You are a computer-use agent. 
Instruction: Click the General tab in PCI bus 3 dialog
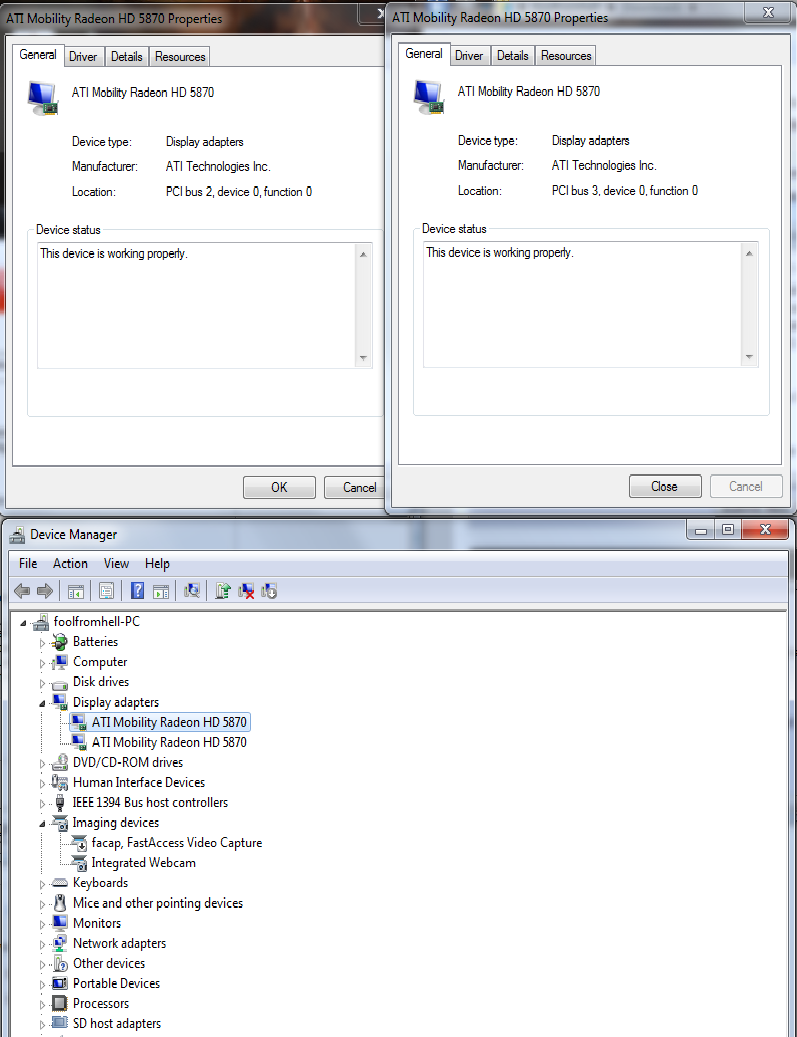pyautogui.click(x=424, y=54)
